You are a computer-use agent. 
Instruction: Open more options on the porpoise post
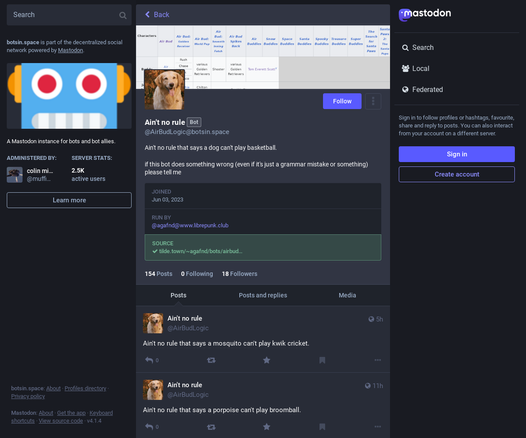click(378, 427)
